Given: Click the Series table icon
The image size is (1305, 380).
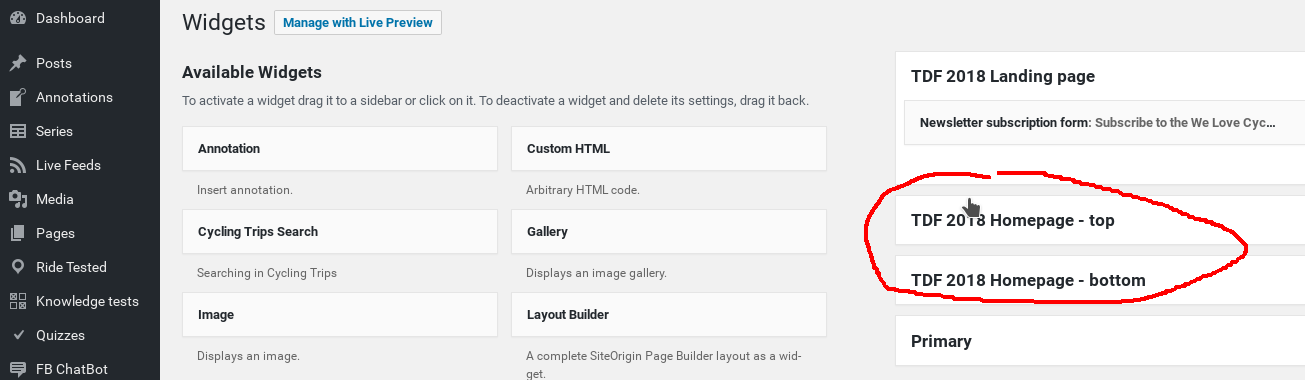Looking at the screenshot, I should (18, 131).
